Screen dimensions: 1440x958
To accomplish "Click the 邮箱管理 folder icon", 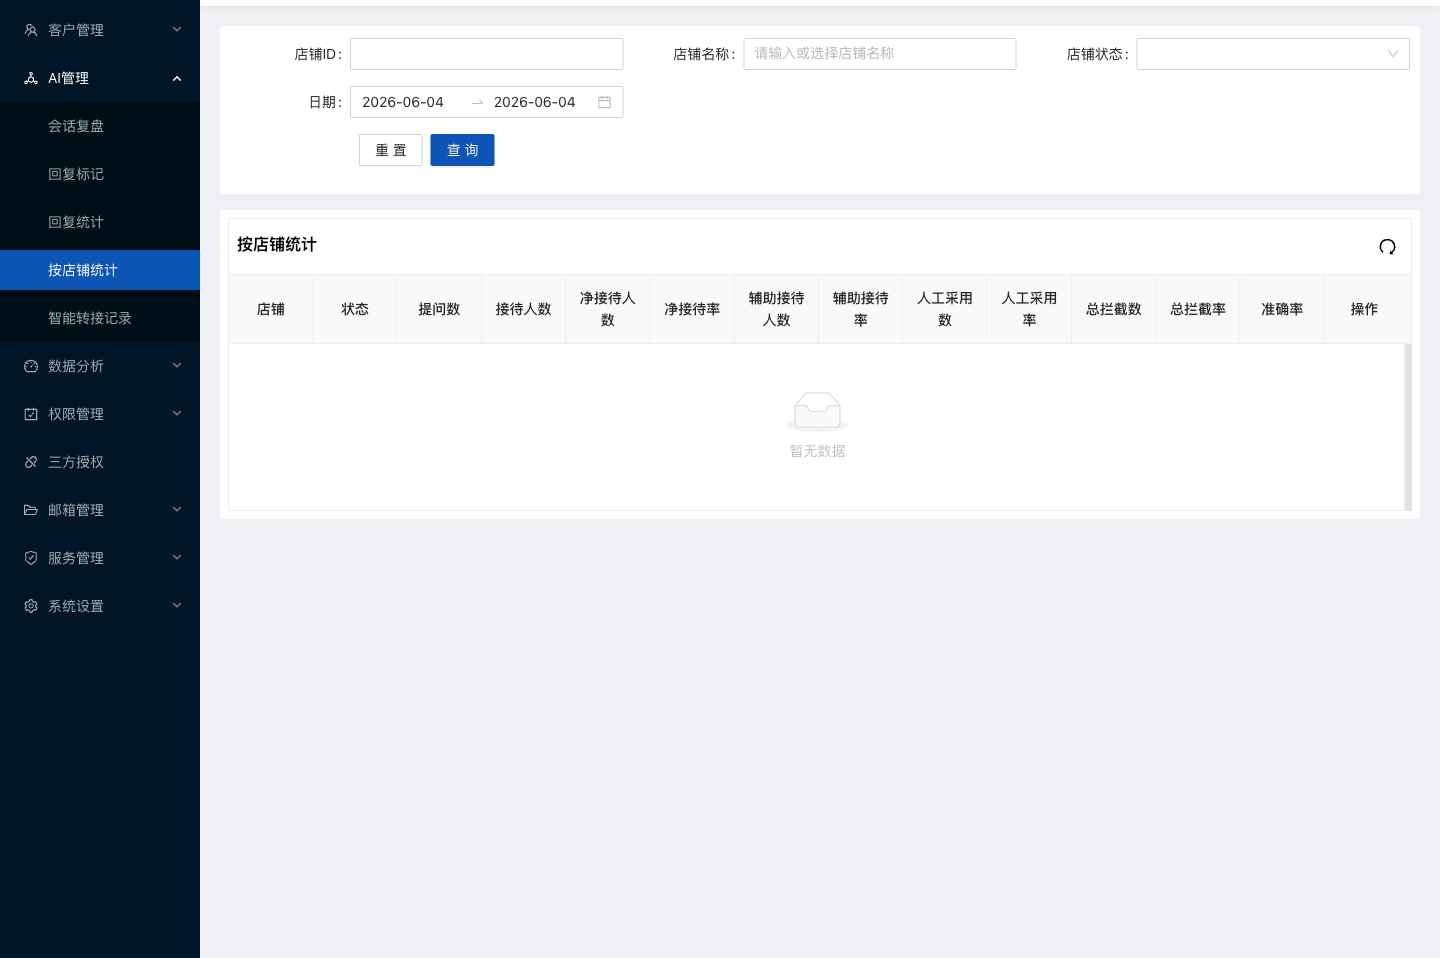I will [31, 510].
